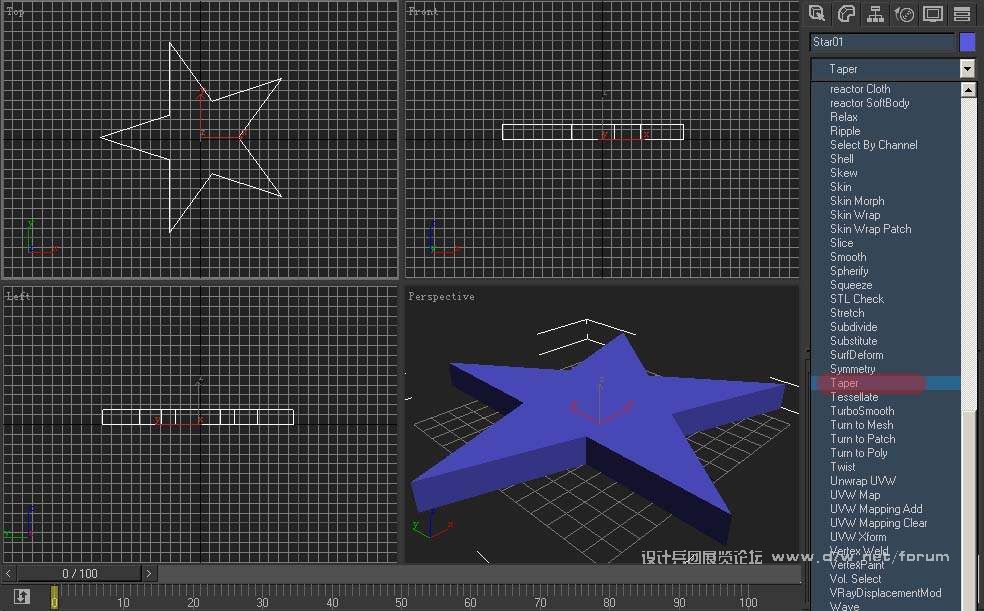Choose Skin Morph from the list

(x=857, y=201)
